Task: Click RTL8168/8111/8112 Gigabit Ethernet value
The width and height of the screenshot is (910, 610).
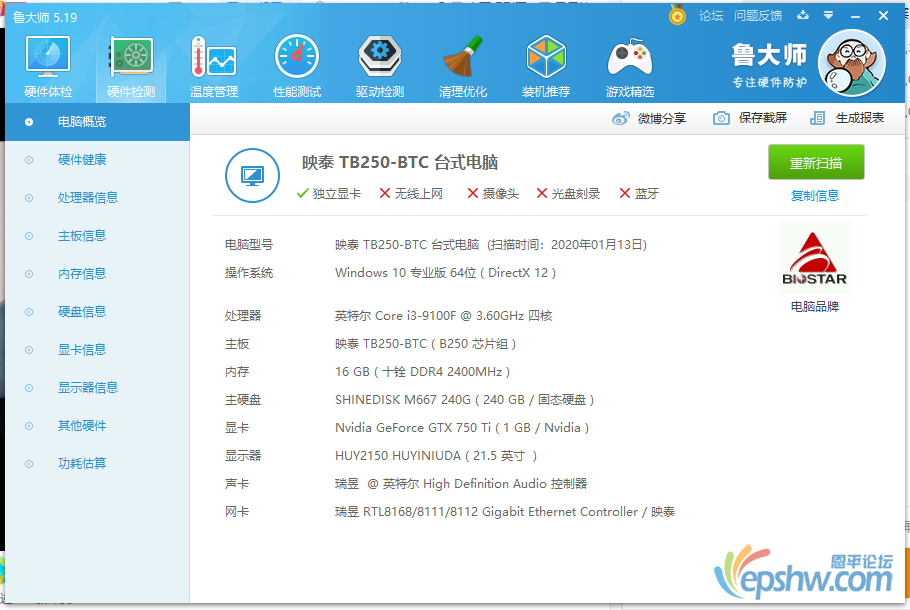Action: [505, 512]
